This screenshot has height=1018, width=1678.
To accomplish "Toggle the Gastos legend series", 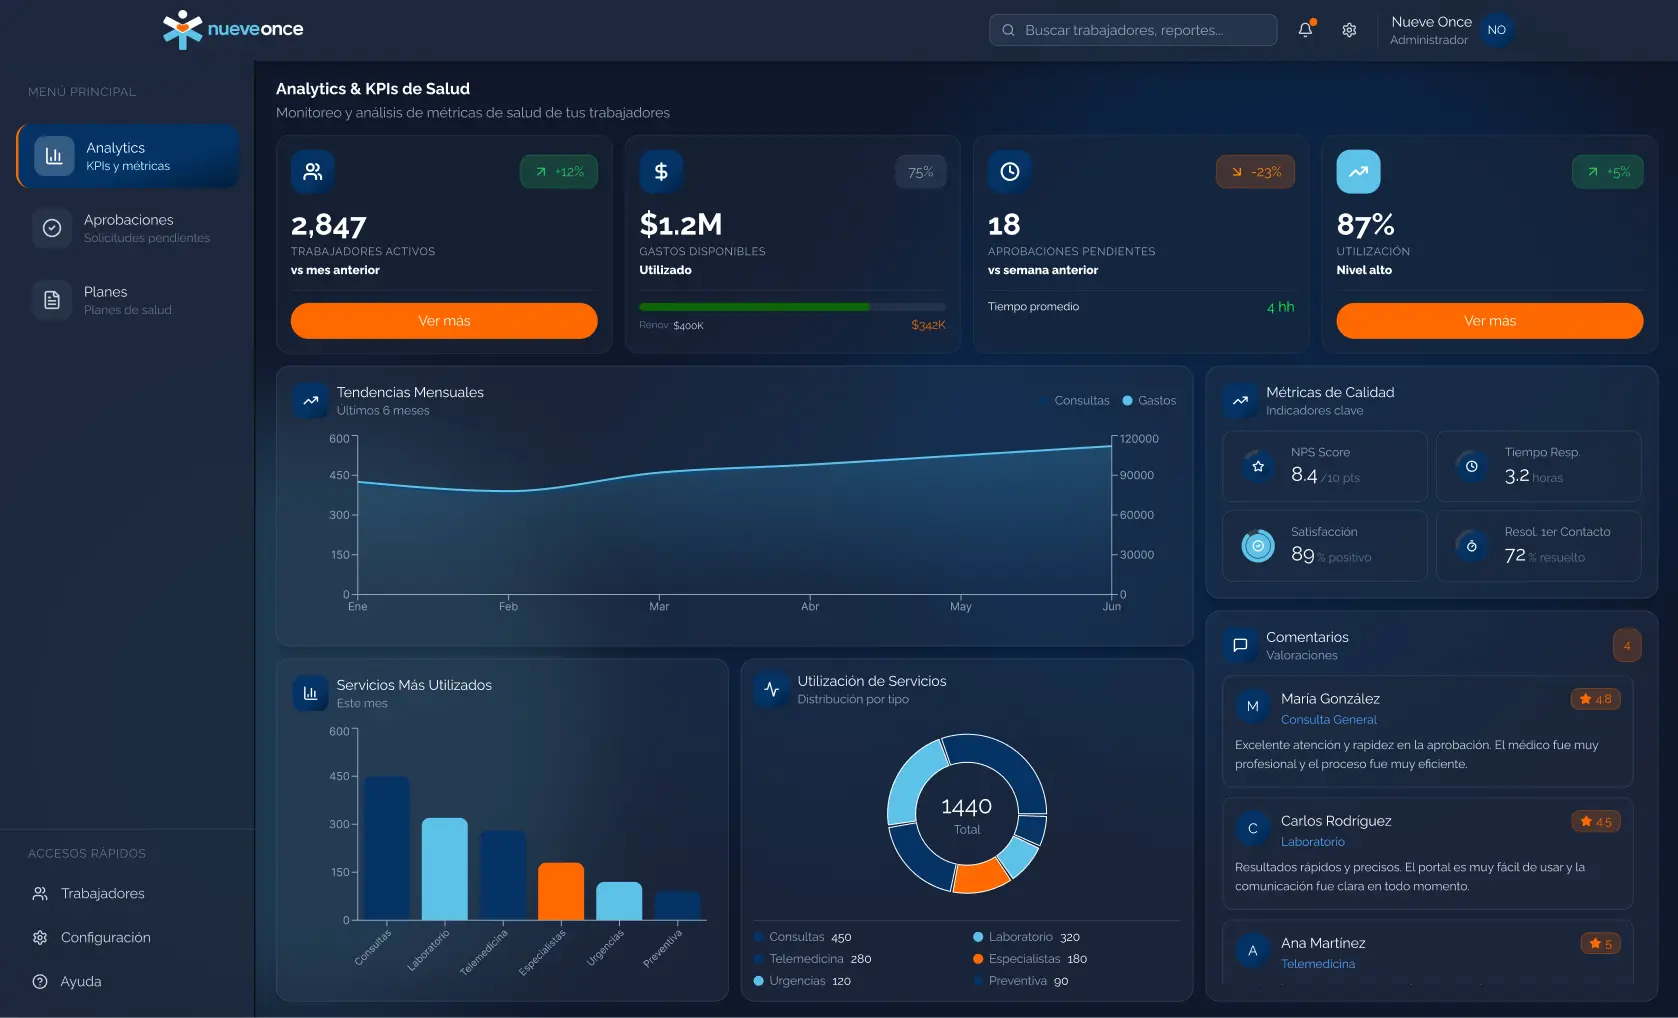I will (x=1149, y=401).
